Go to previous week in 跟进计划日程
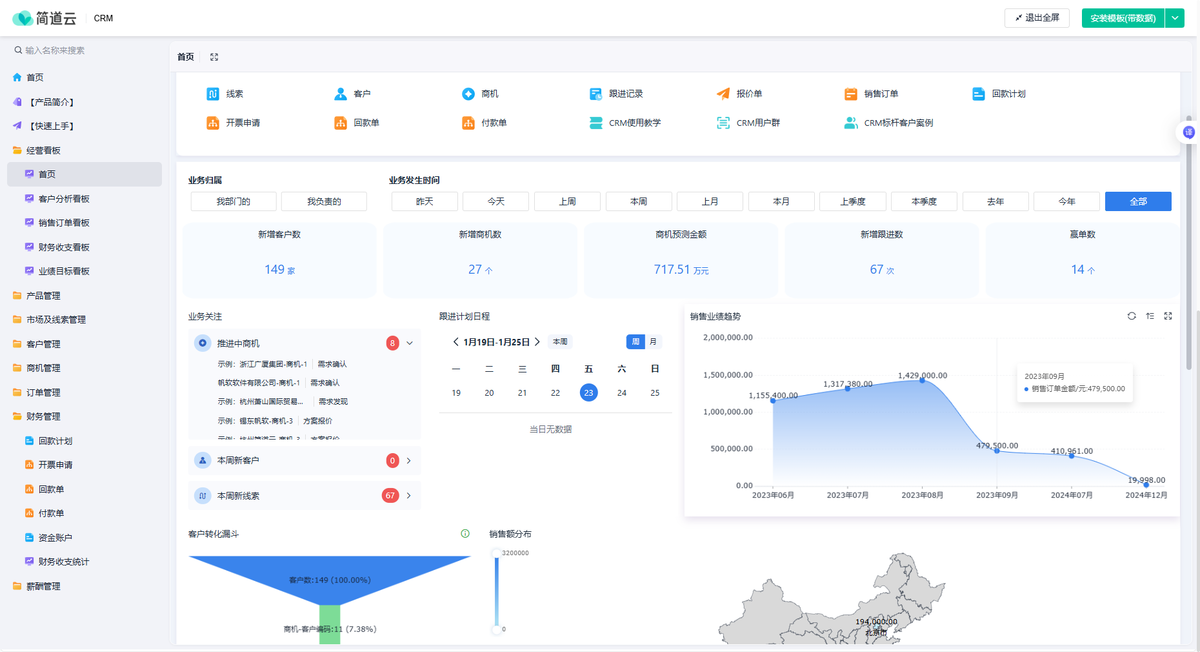The image size is (1200, 652). click(456, 342)
